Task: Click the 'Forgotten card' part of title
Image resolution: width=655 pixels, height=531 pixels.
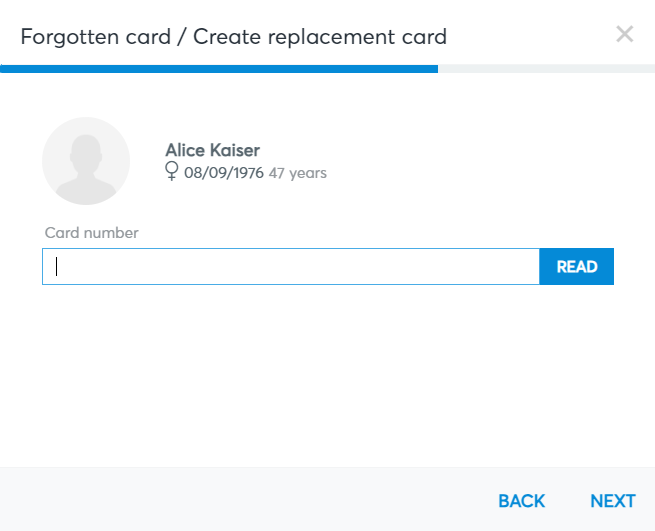Action: pos(96,37)
